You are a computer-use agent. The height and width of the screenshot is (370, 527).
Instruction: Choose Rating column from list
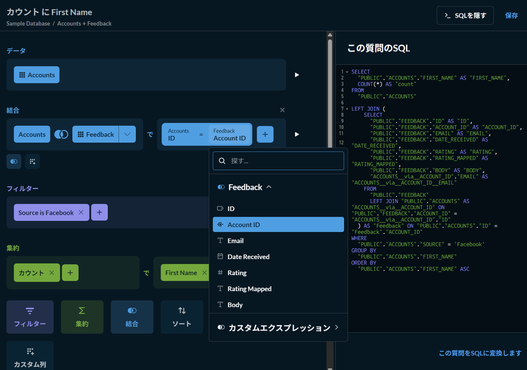pos(278,273)
